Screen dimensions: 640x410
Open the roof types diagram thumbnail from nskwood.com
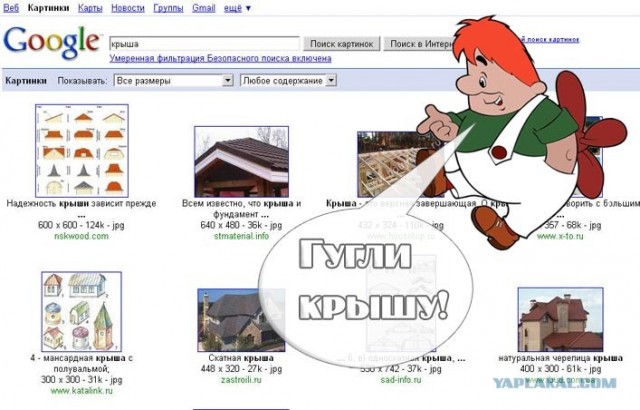pyautogui.click(x=82, y=151)
